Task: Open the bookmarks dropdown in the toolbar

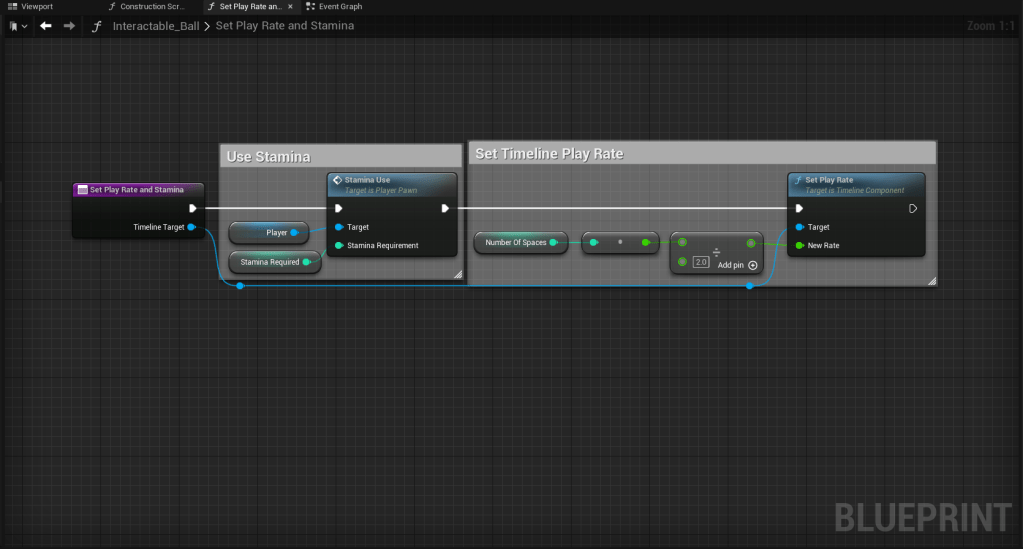Action: click(x=17, y=26)
